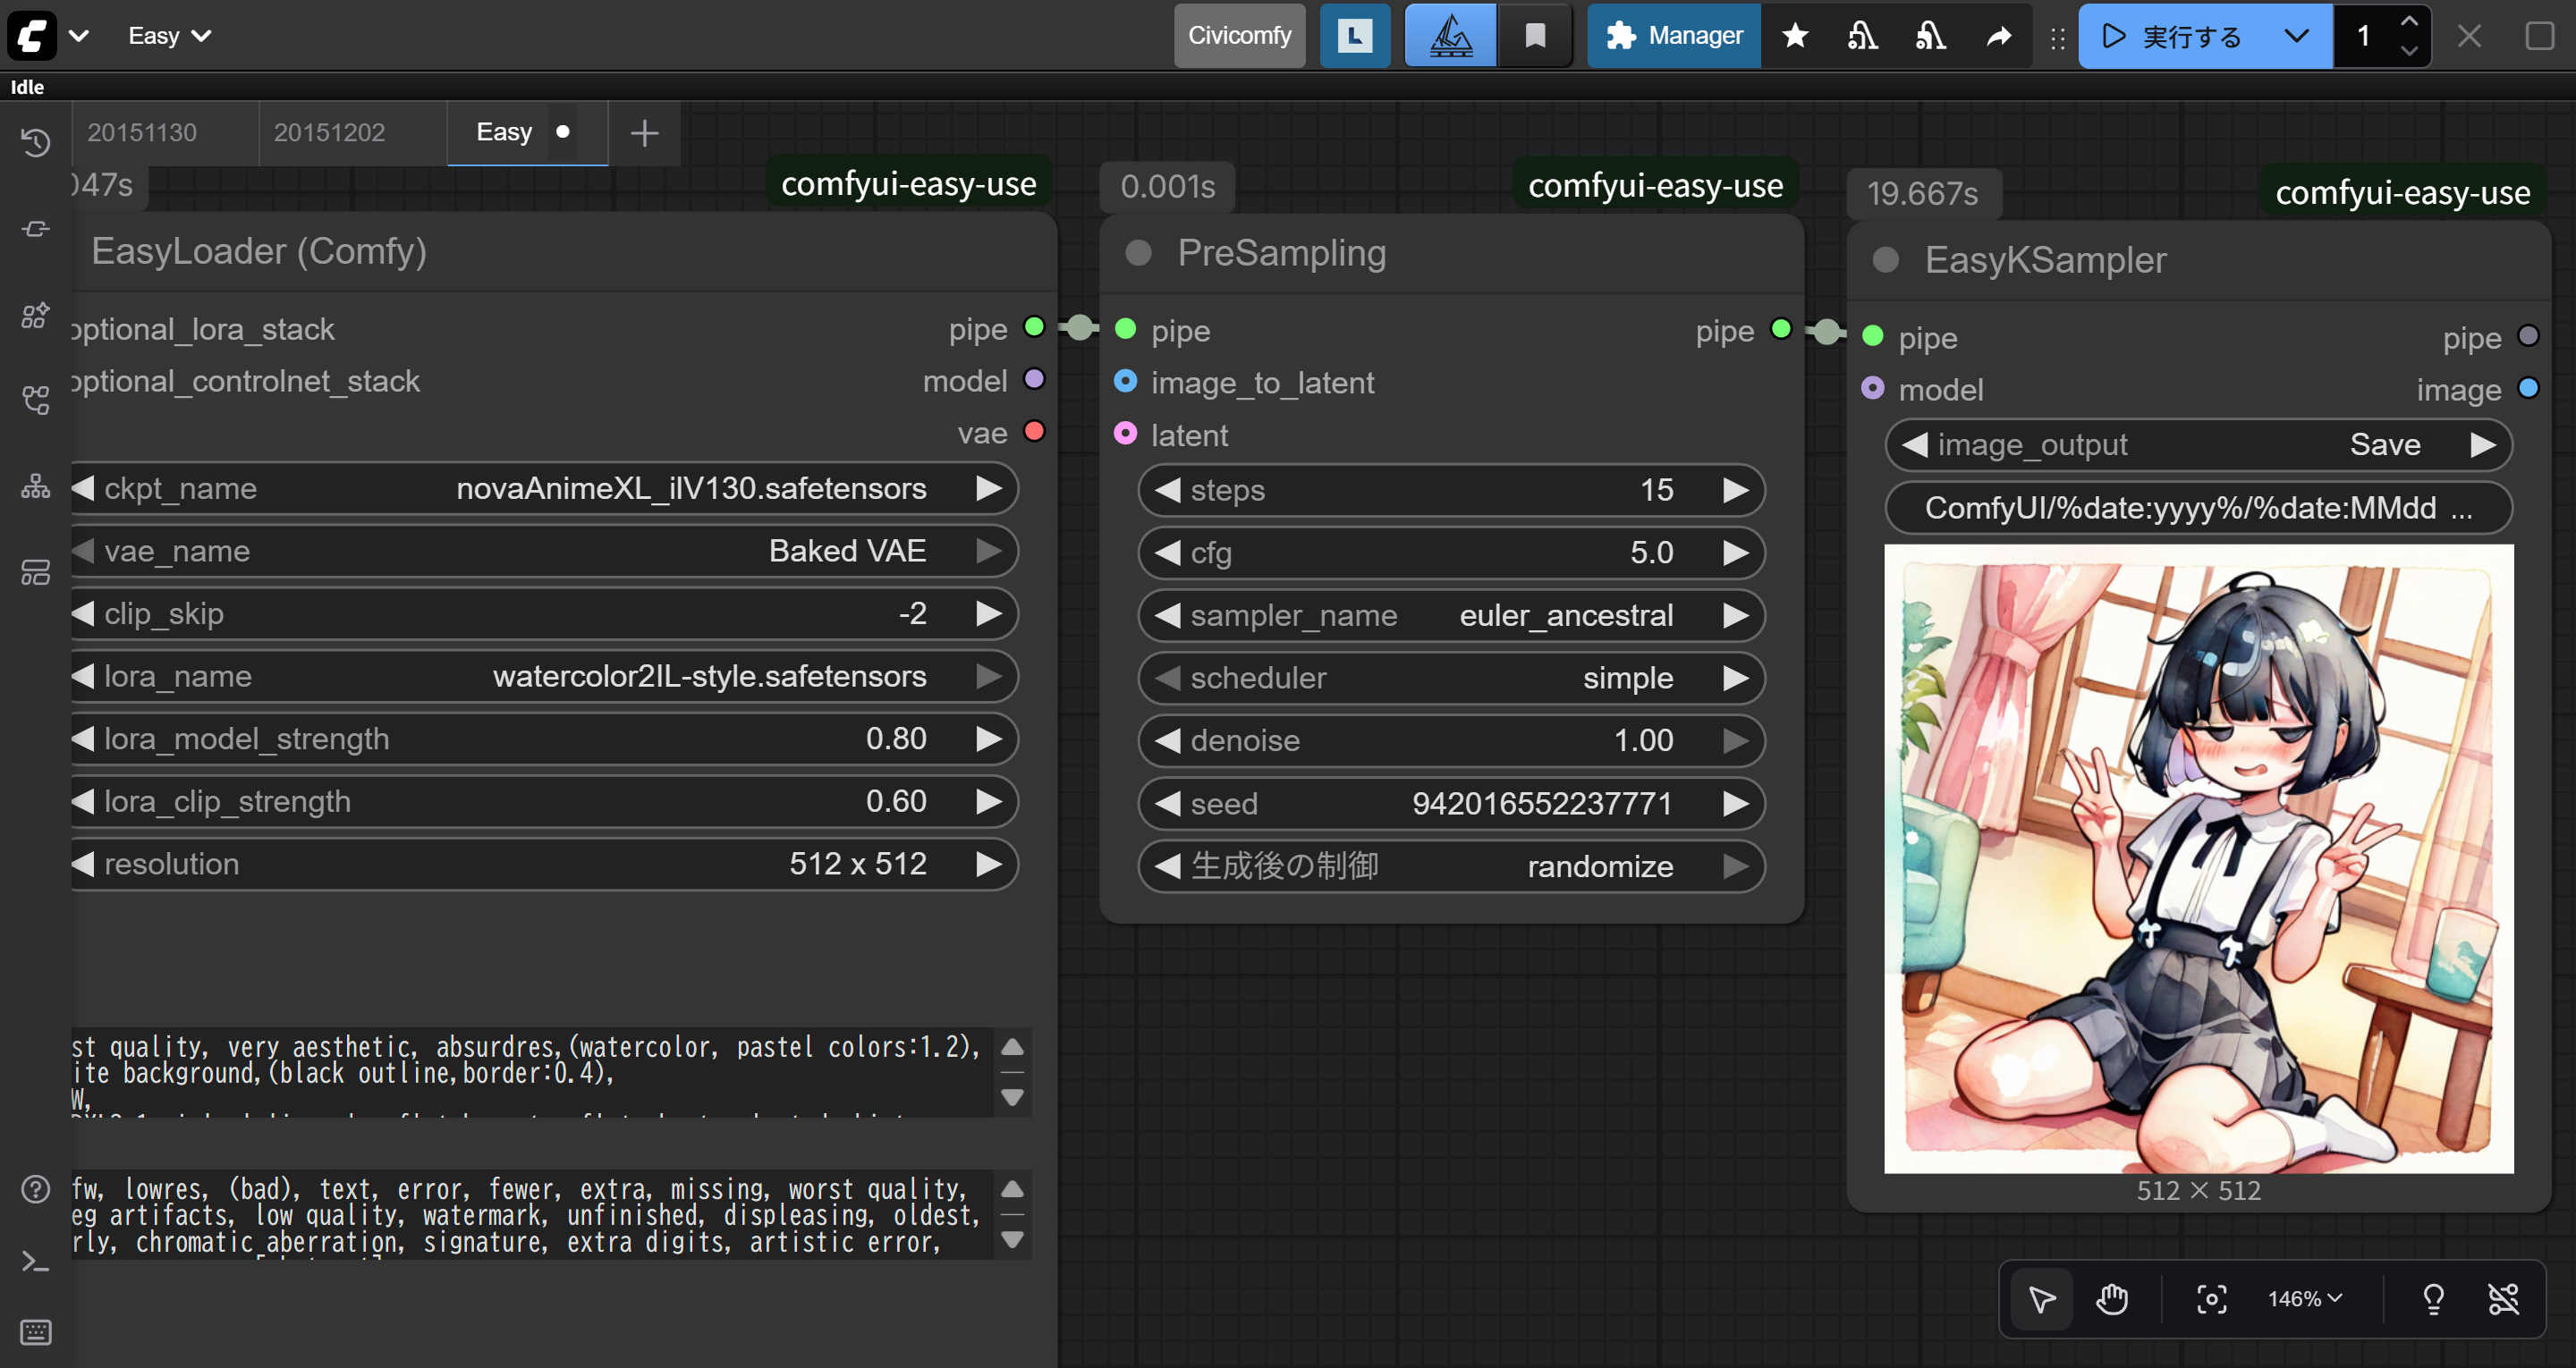The height and width of the screenshot is (1368, 2576).
Task: Open the queue history sidebar icon
Action: [35, 143]
